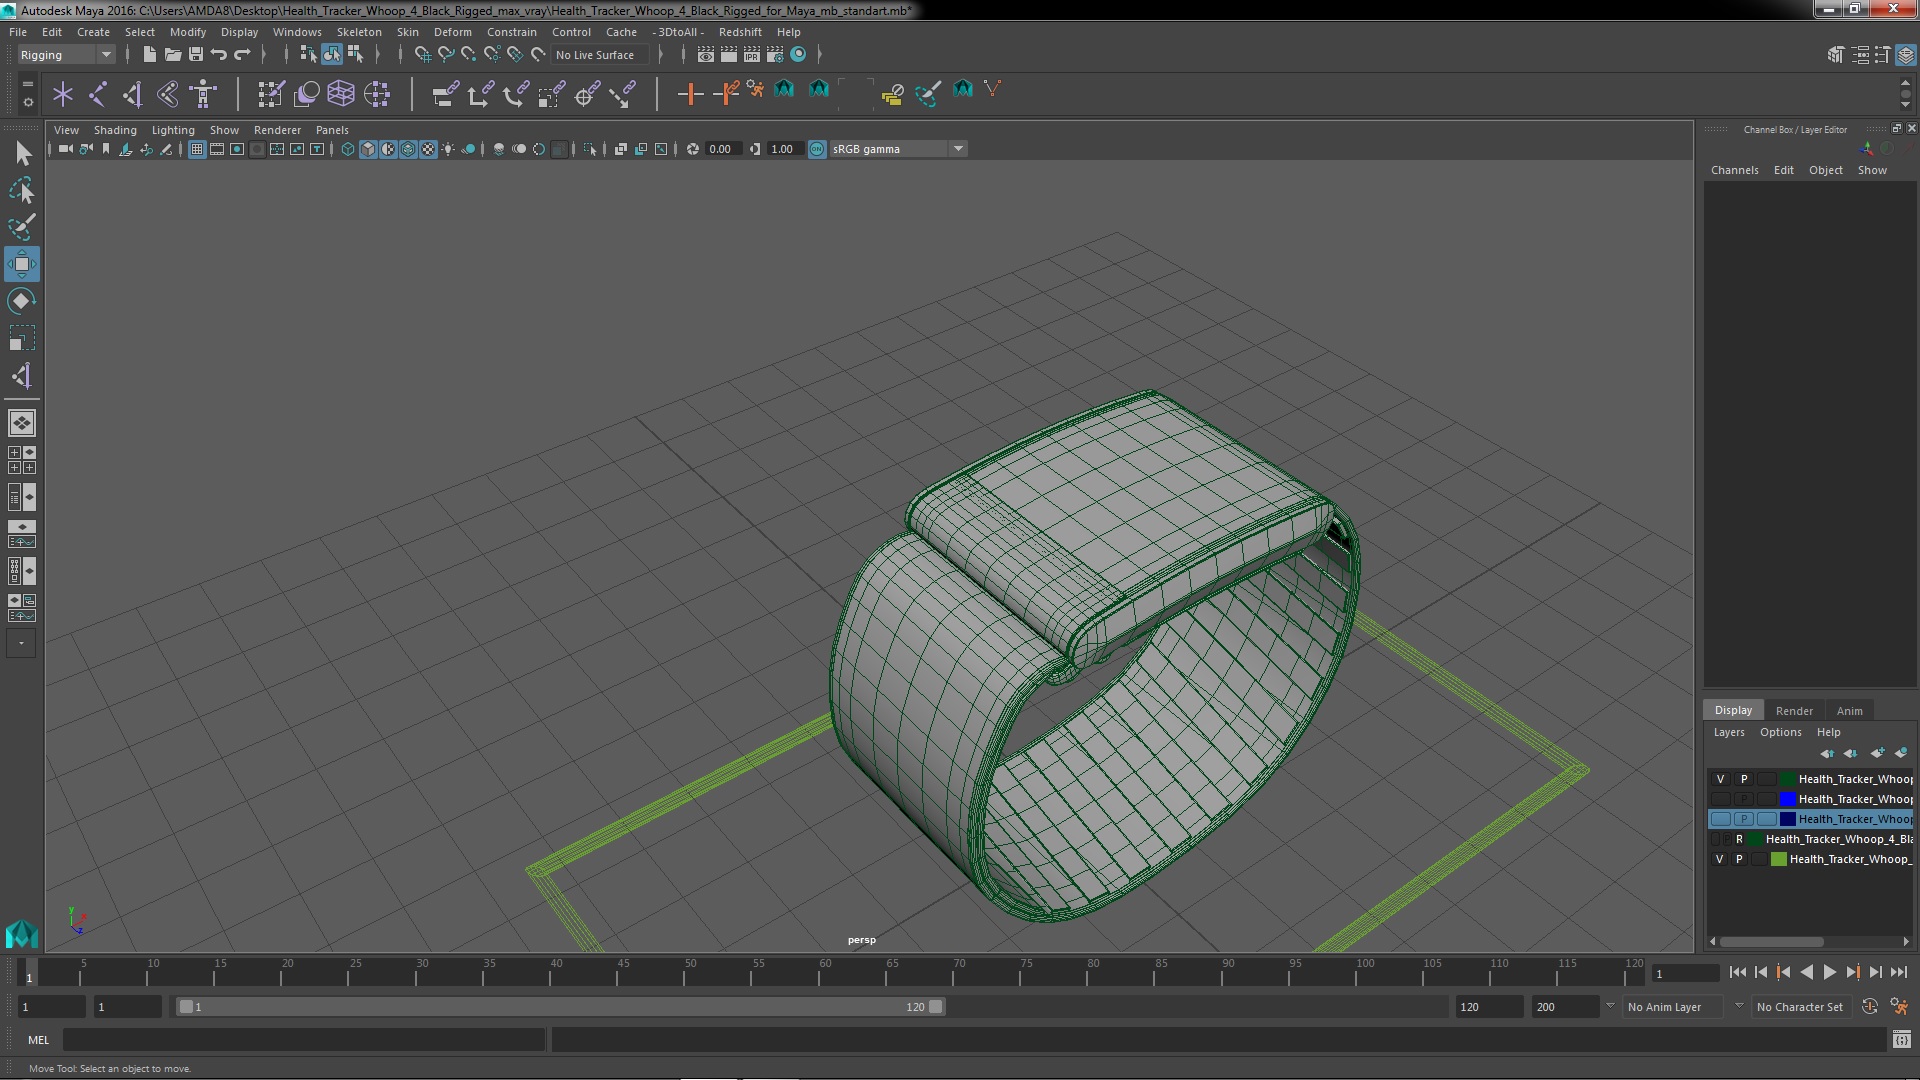Click the No Live Surface button
This screenshot has width=1920, height=1080.
[595, 55]
